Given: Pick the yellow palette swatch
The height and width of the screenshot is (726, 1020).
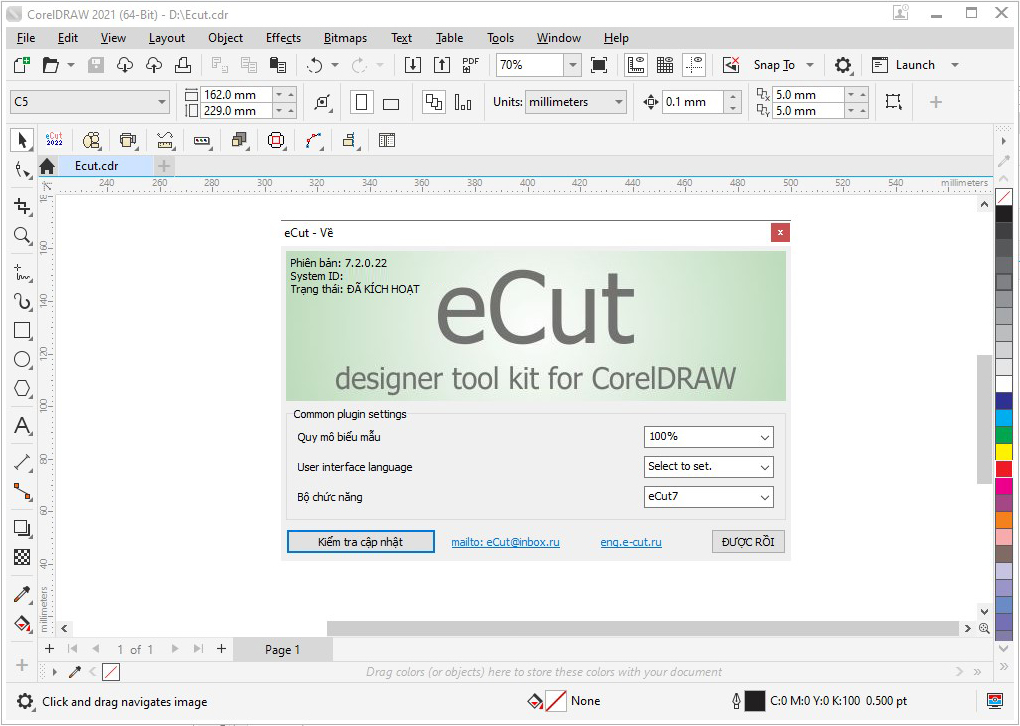Looking at the screenshot, I should (x=1004, y=451).
